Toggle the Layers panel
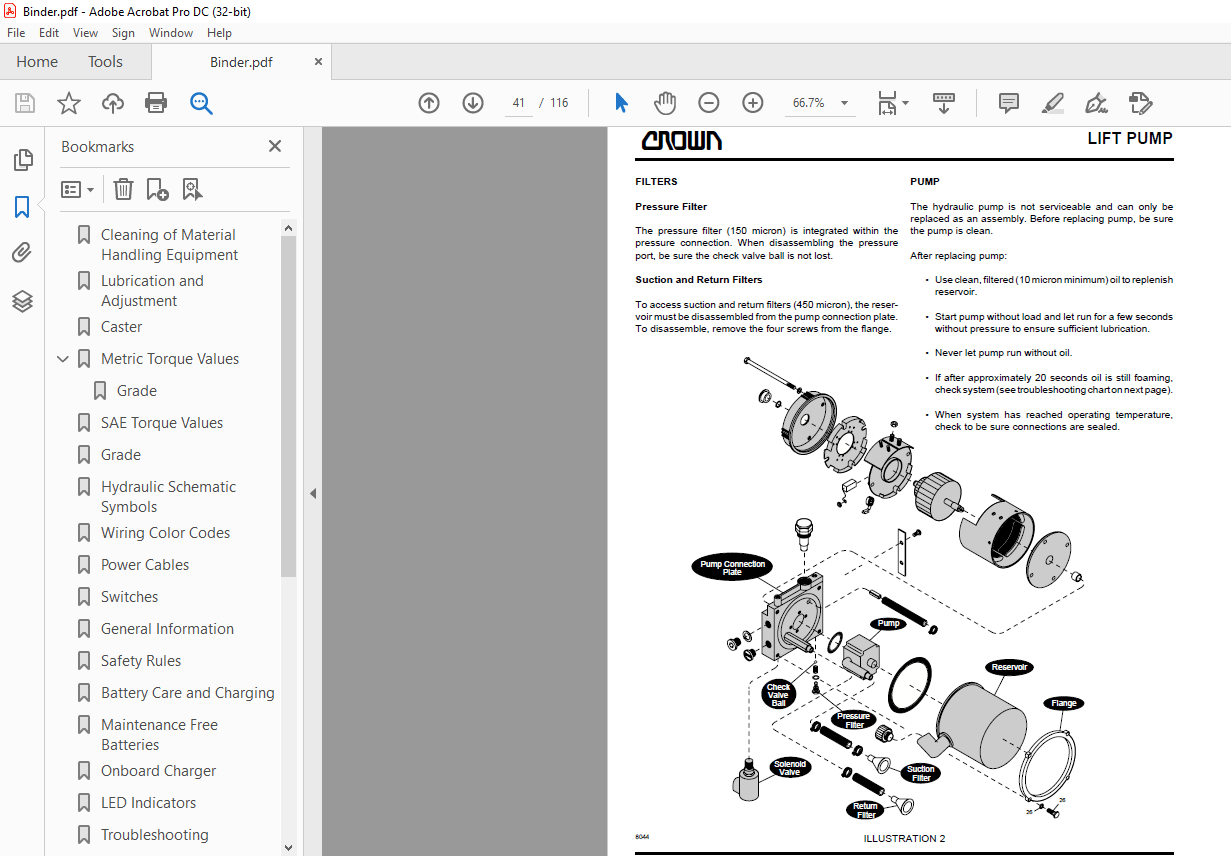The height and width of the screenshot is (856, 1231). [23, 301]
